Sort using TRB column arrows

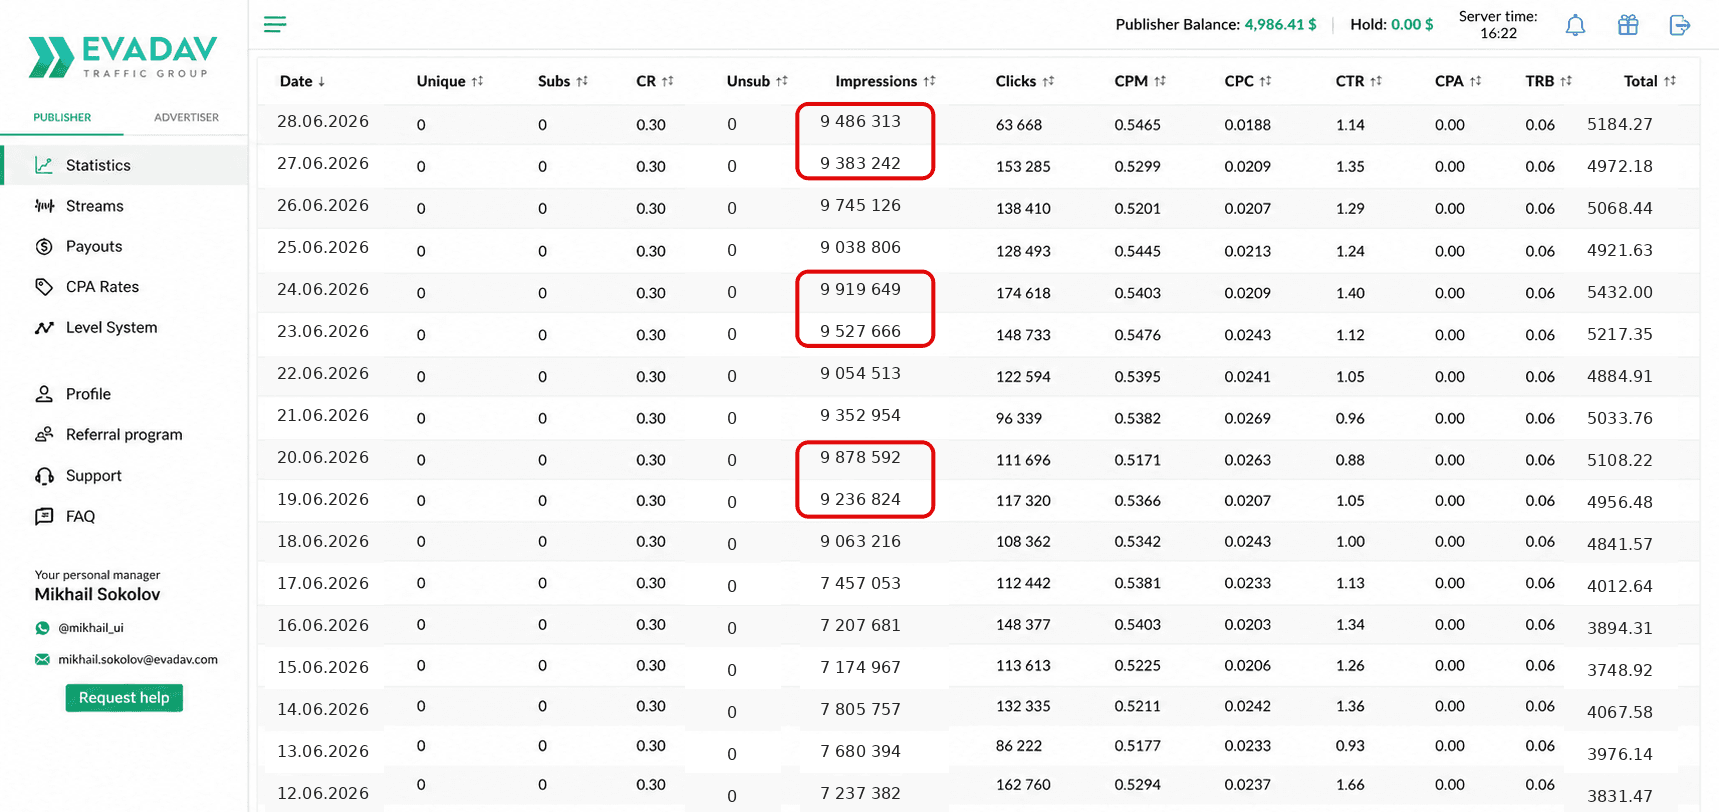click(1566, 81)
